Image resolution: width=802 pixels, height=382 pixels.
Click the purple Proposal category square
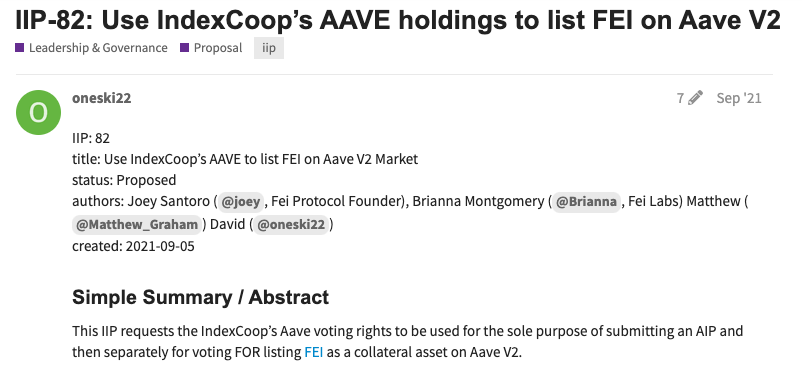185,48
